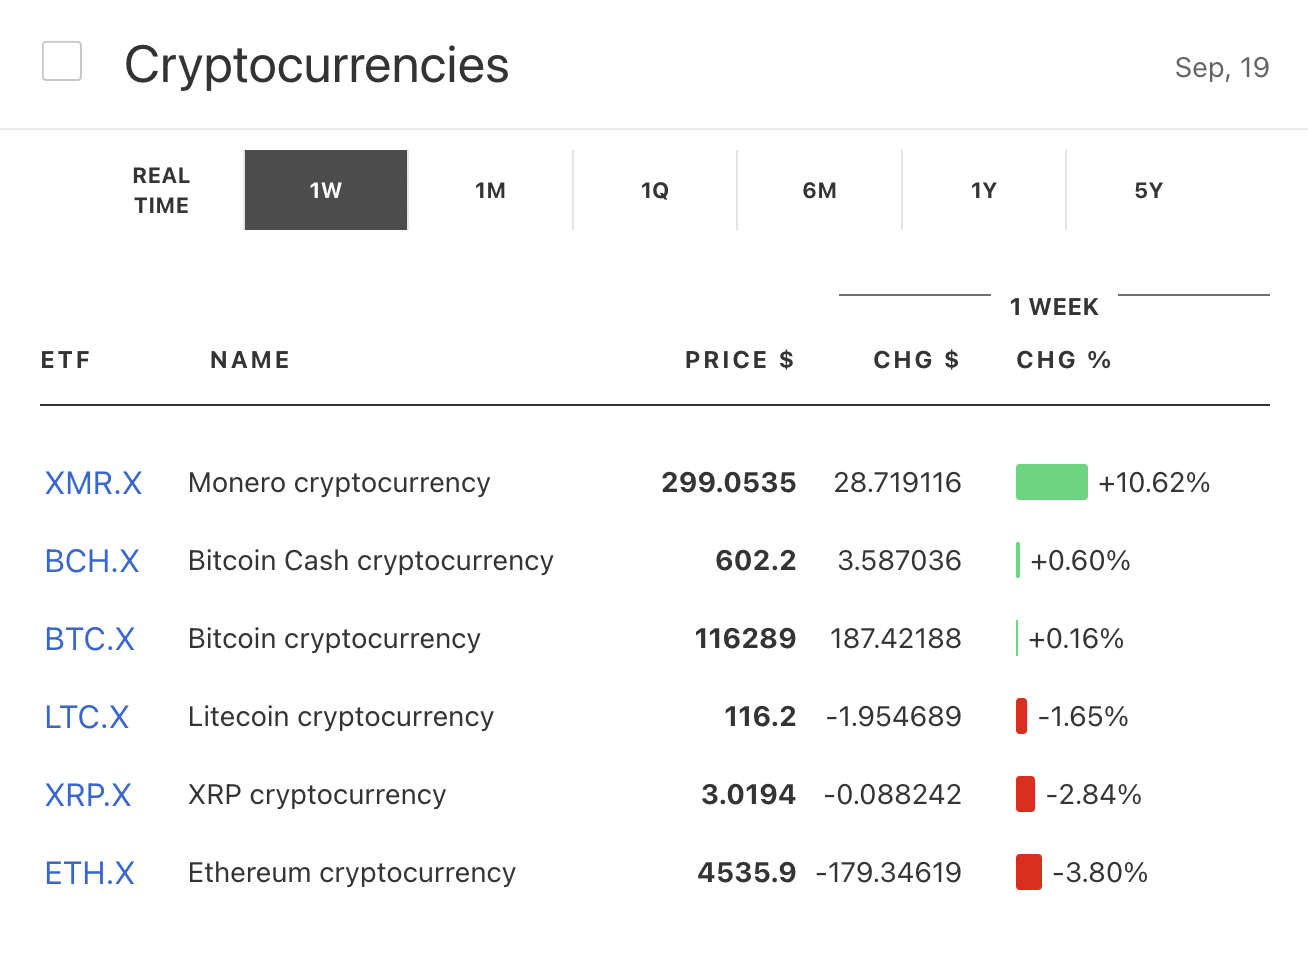The height and width of the screenshot is (960, 1308).
Task: Switch to the 1Q period tab
Action: (655, 190)
